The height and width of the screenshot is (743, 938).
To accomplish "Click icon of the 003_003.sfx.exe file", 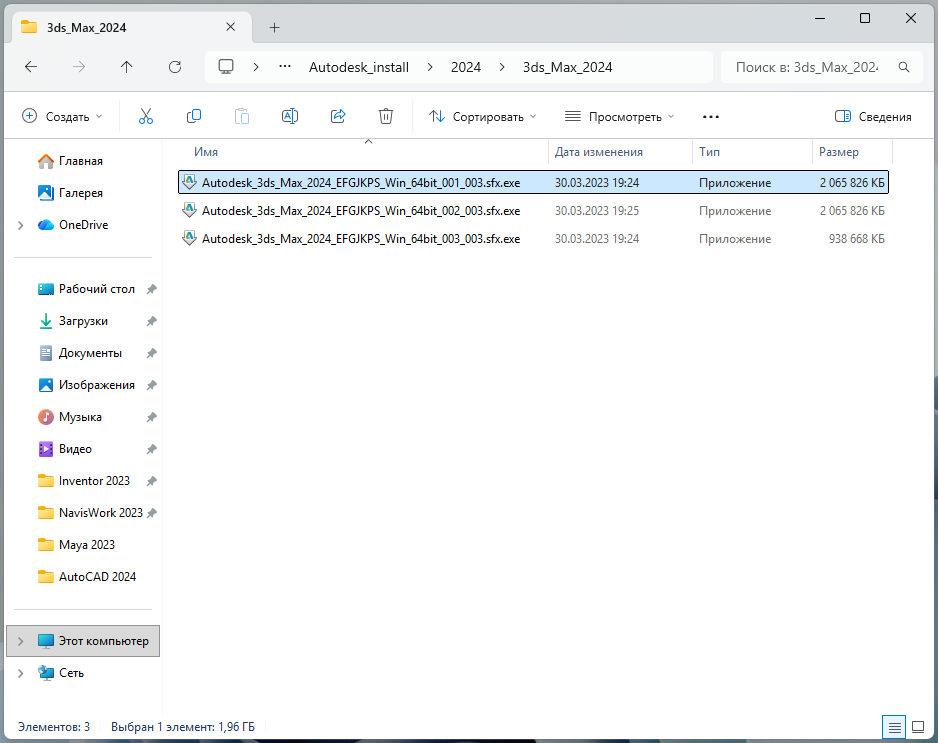I will [190, 238].
